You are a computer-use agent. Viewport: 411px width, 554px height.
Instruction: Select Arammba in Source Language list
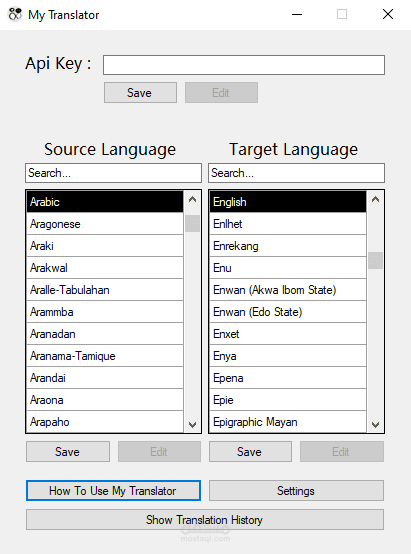coord(105,312)
